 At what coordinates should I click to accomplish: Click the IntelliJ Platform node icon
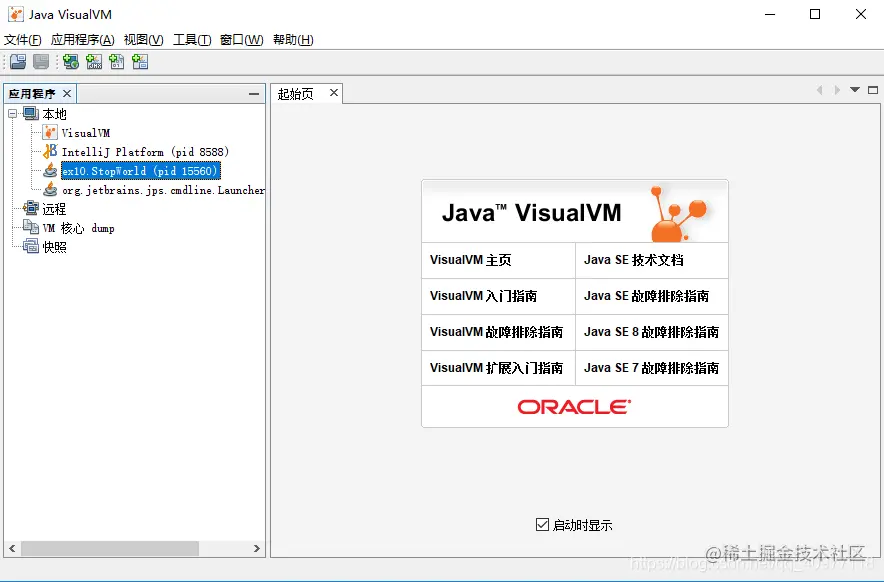[x=50, y=151]
